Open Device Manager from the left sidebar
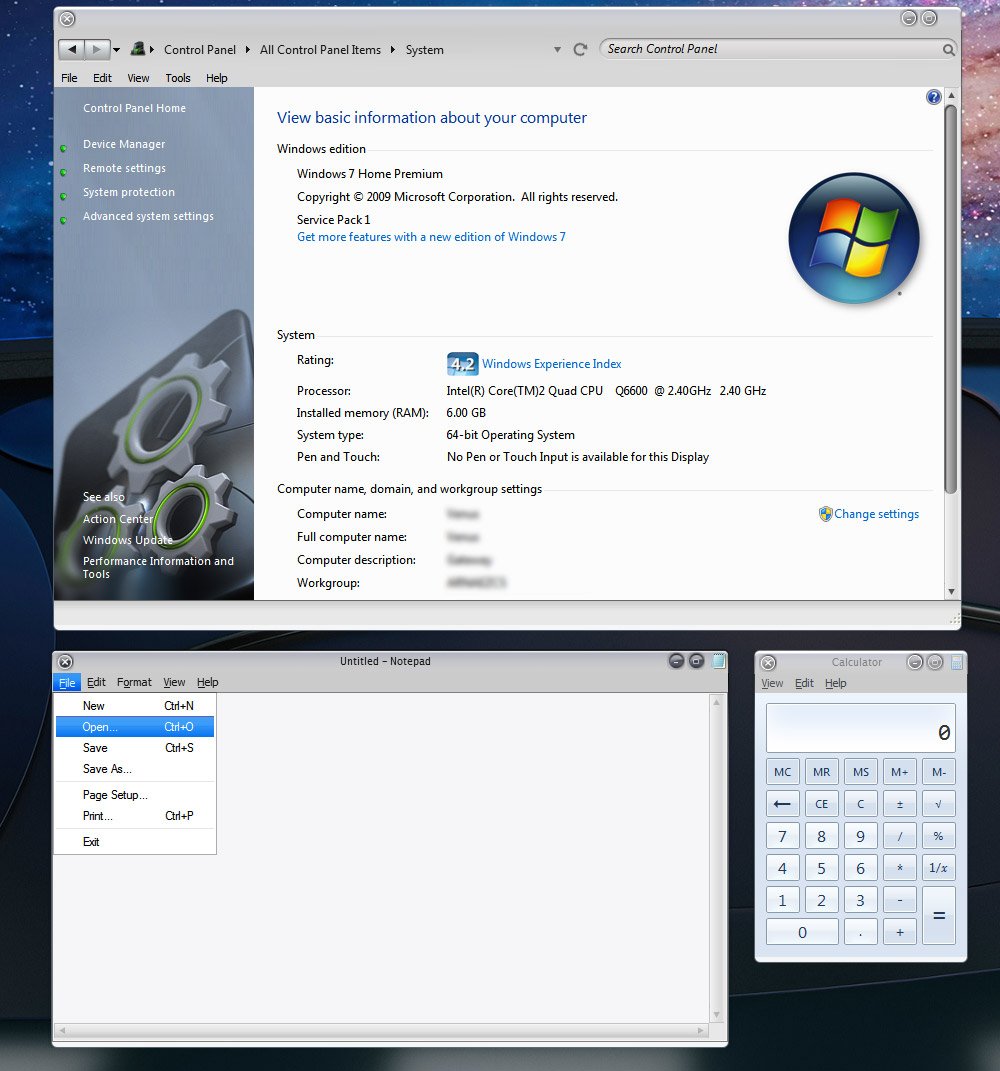1000x1071 pixels. tap(124, 144)
